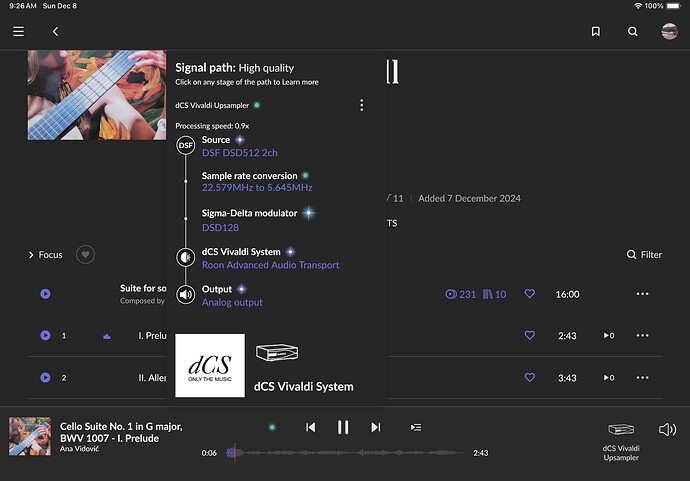The image size is (690, 481).
Task: Click the Output quality star
Action: [242, 289]
